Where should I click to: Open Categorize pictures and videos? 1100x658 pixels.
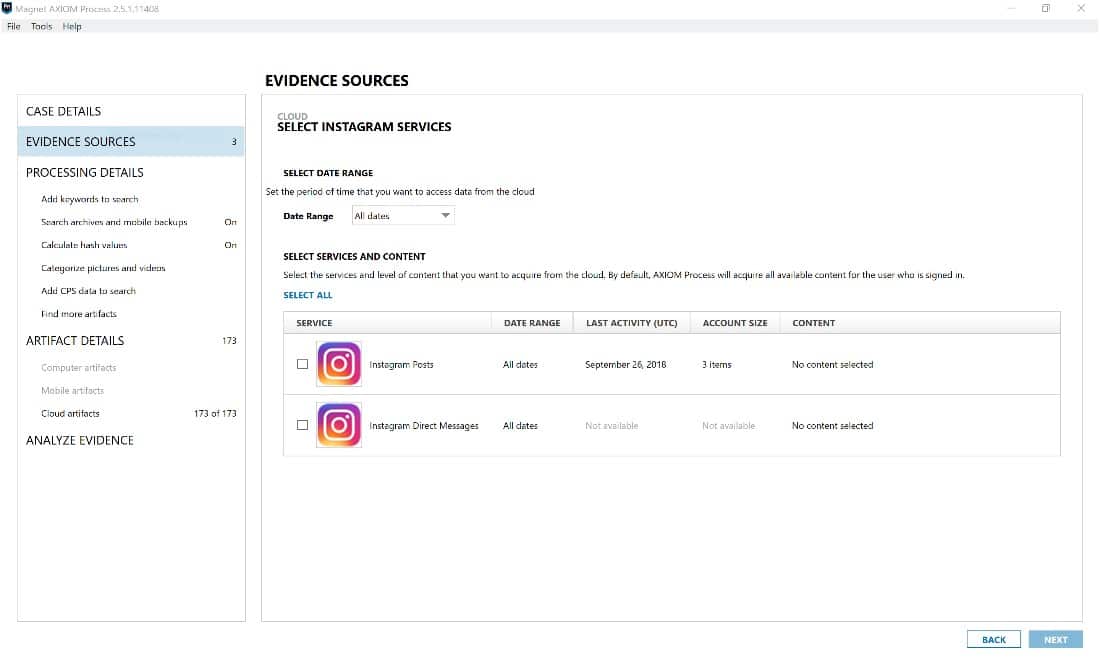103,268
